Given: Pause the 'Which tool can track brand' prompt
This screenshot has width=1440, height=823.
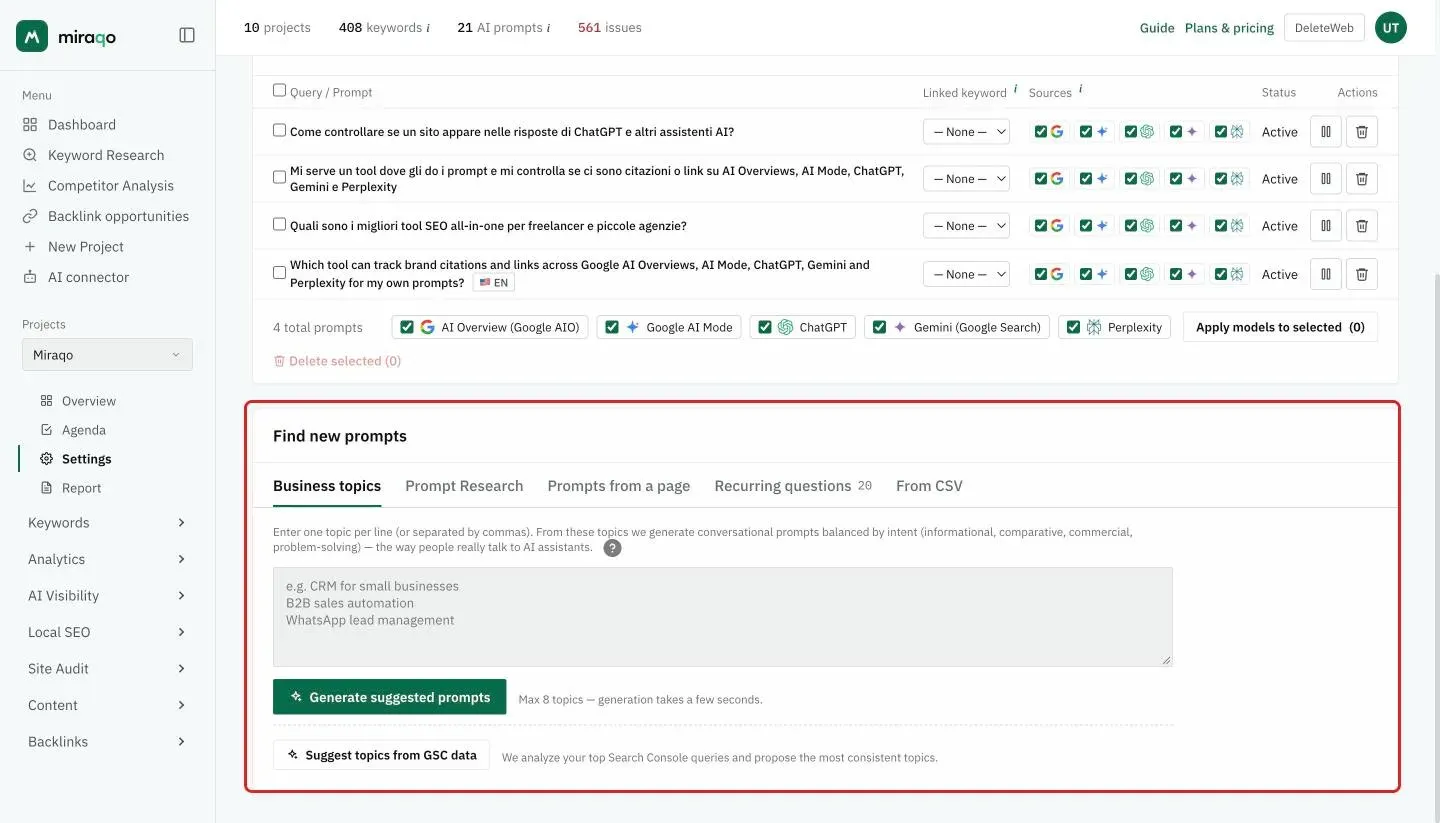Looking at the screenshot, I should [x=1325, y=274].
